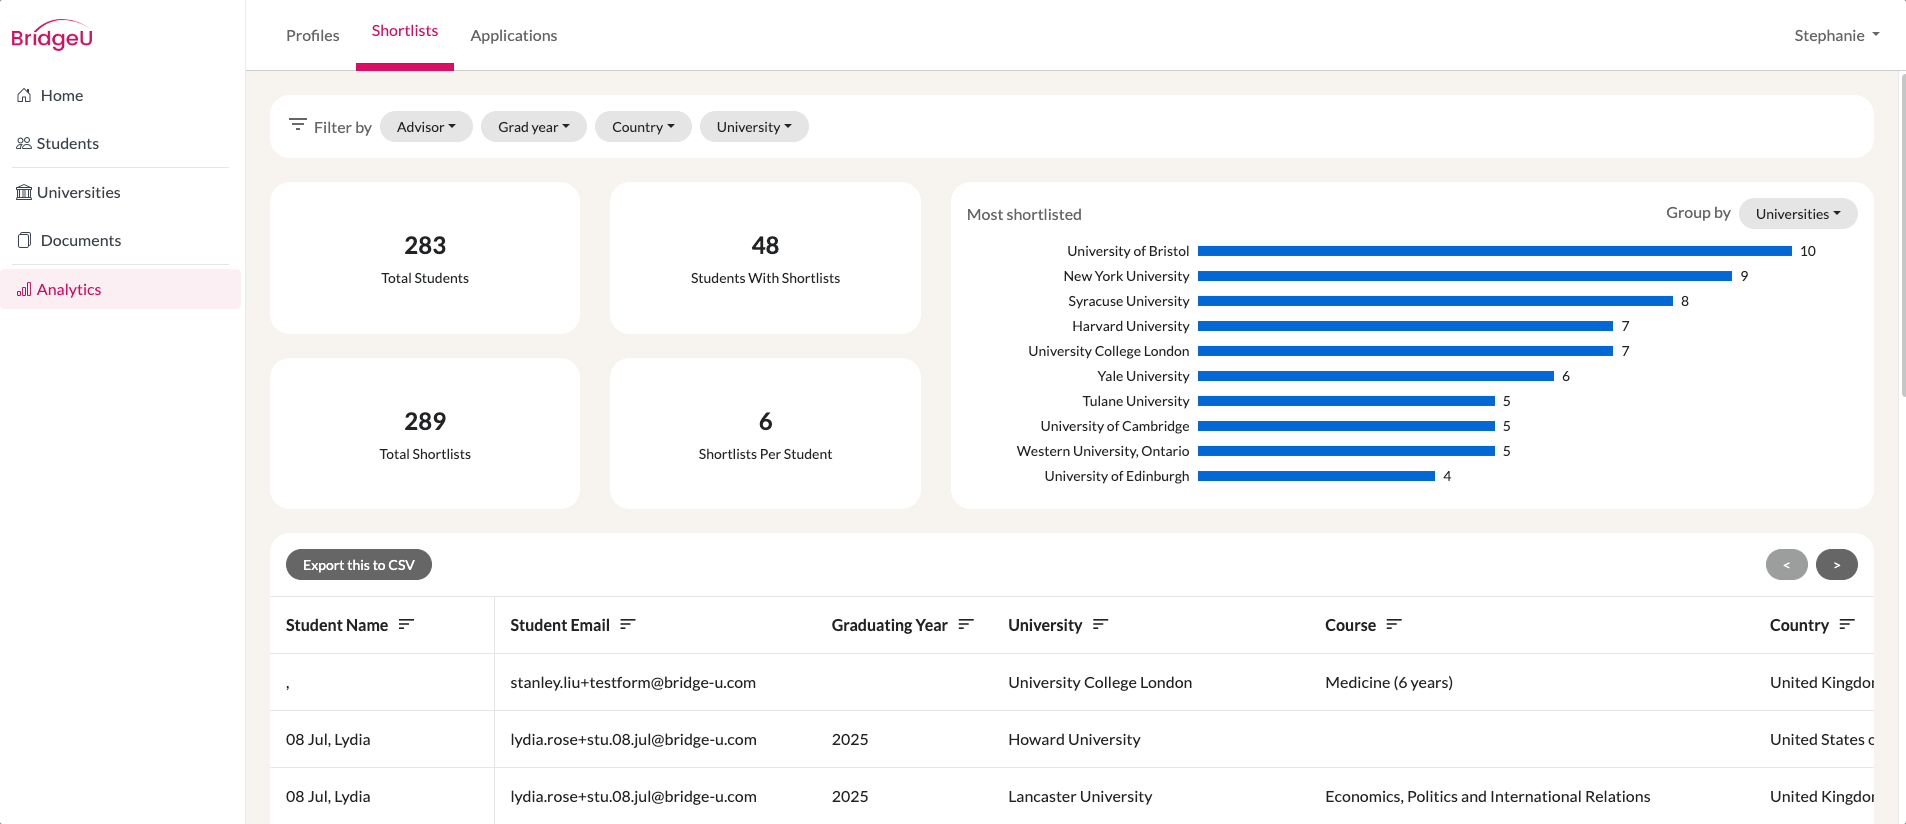Open Students section in sidebar
The image size is (1906, 824).
[121, 143]
